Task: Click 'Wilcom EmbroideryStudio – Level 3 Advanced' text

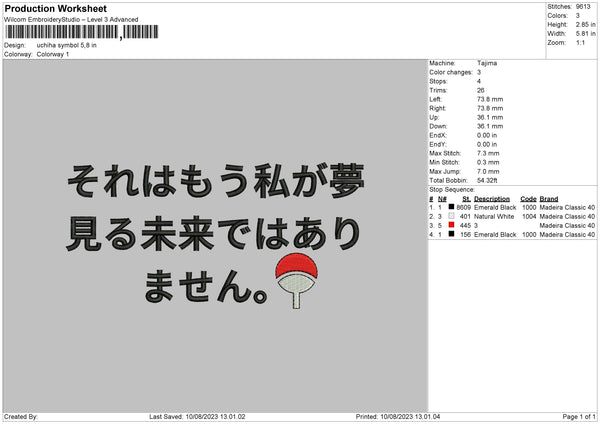Action: 71,20
